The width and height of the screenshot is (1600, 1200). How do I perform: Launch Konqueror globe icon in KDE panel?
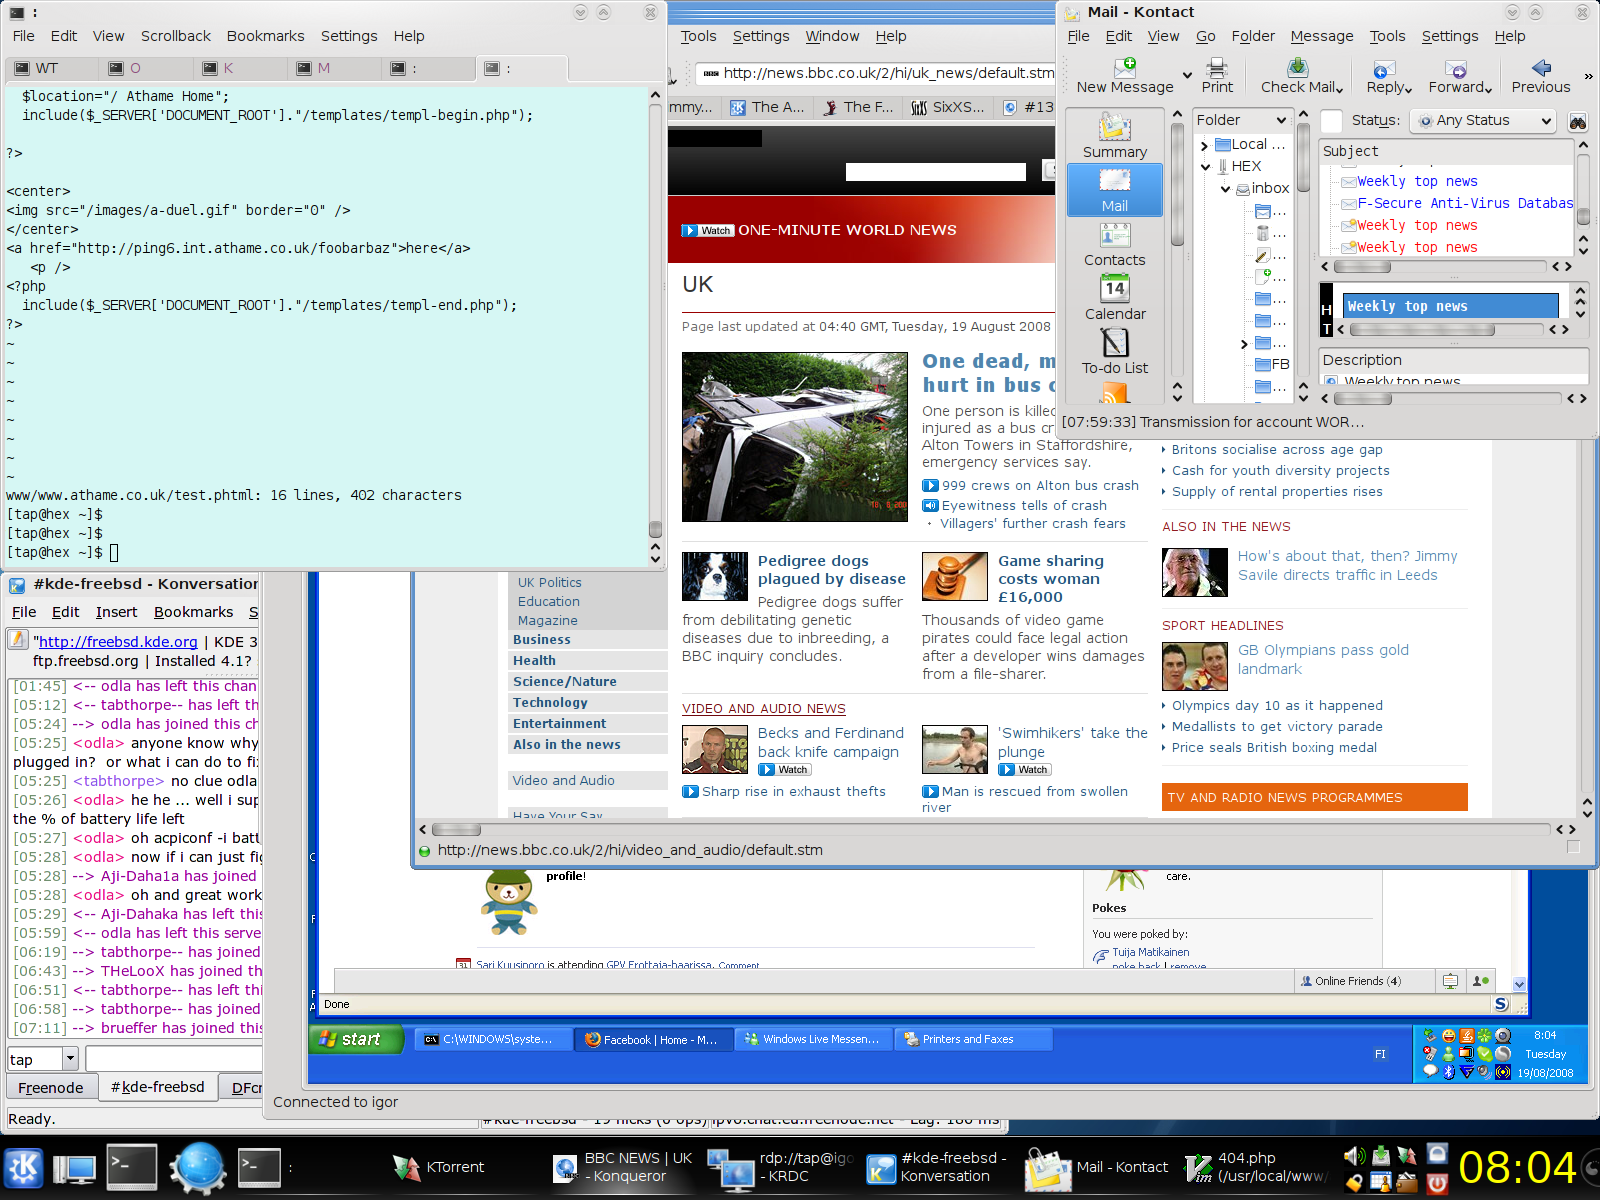coord(198,1167)
